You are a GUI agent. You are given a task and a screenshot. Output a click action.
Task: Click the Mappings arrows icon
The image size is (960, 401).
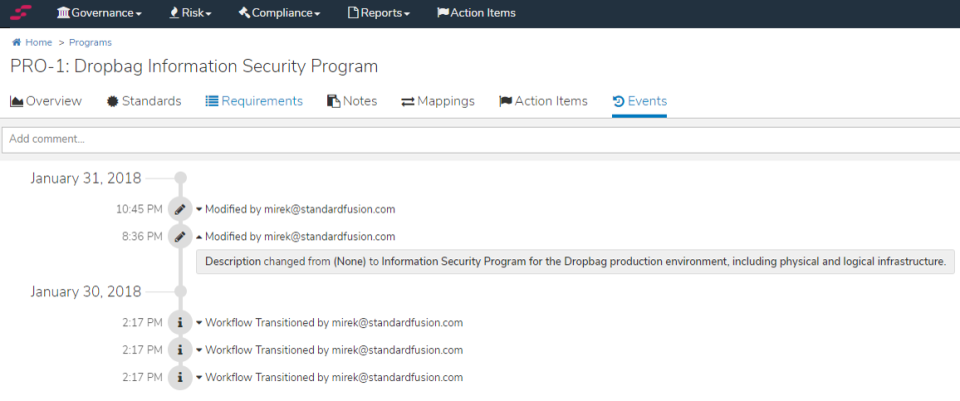pos(408,102)
